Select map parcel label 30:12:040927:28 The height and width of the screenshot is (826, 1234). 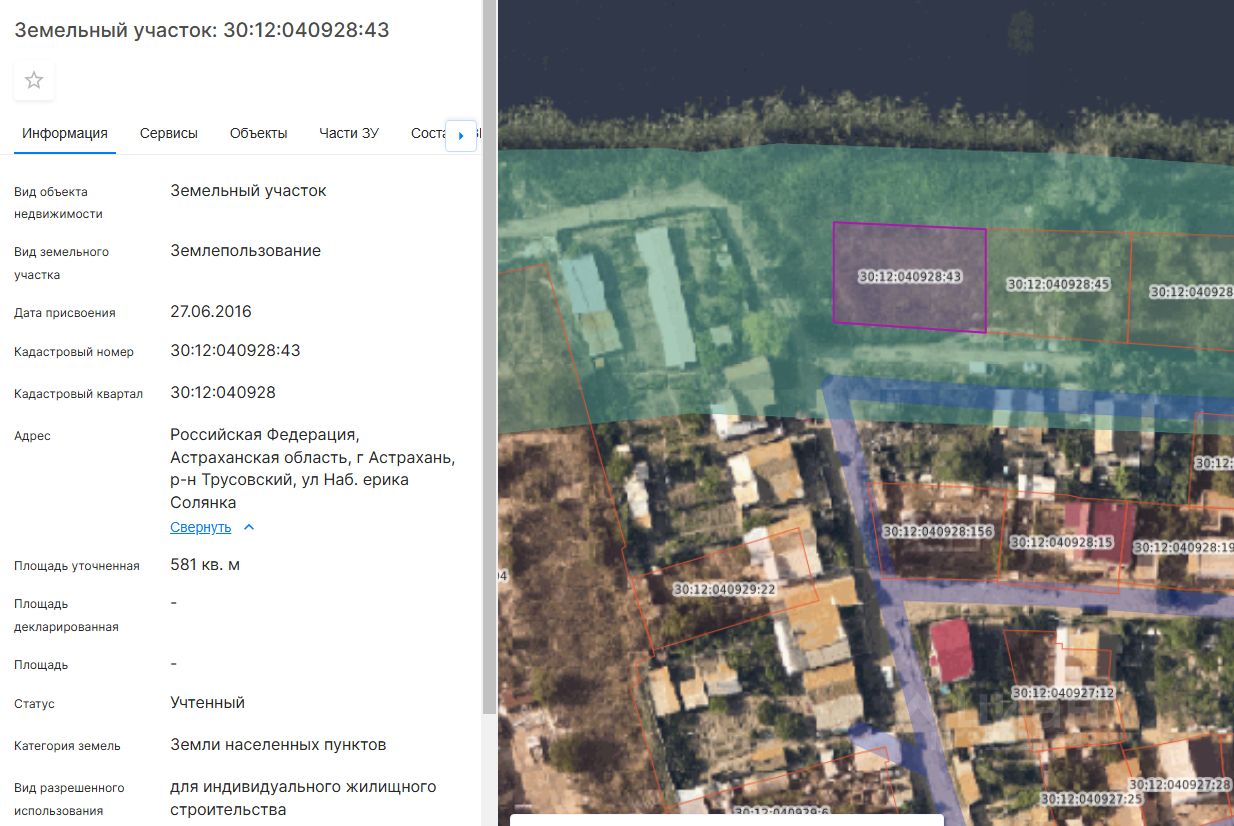pos(1180,785)
